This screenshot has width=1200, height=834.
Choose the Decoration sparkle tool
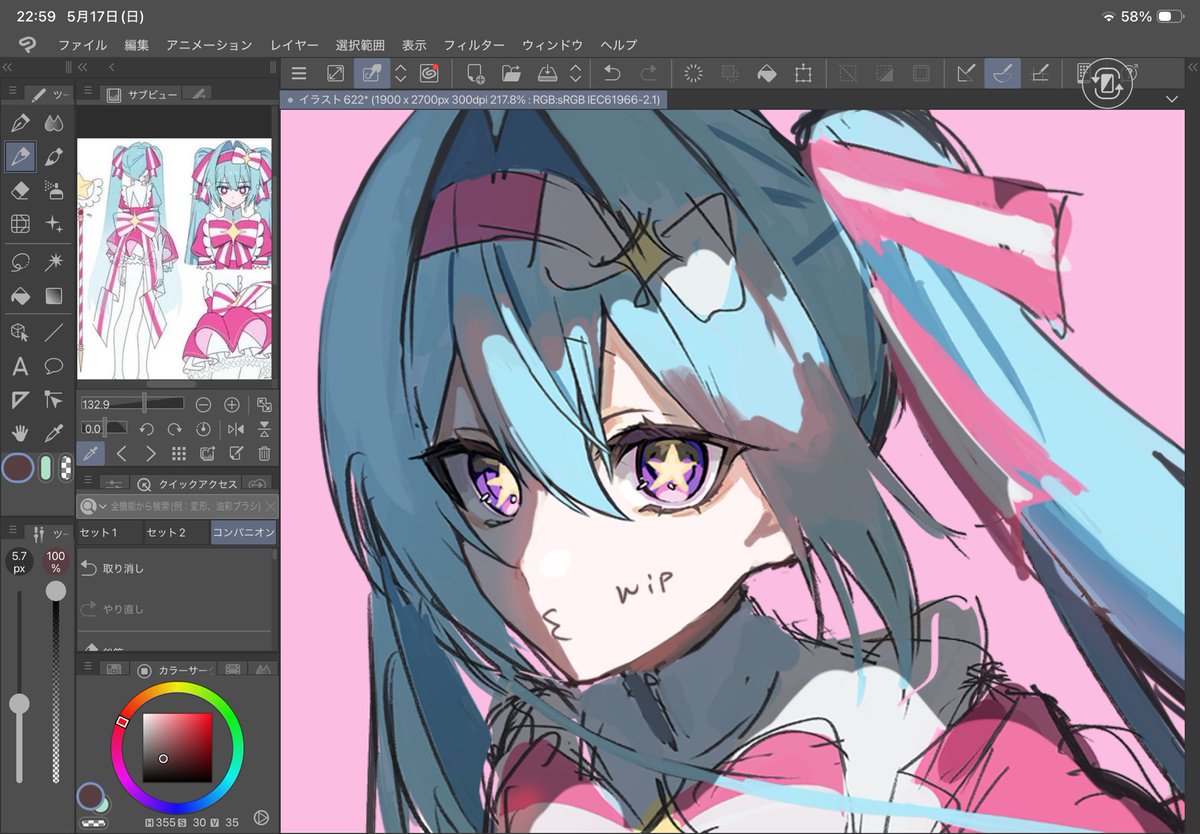point(54,225)
